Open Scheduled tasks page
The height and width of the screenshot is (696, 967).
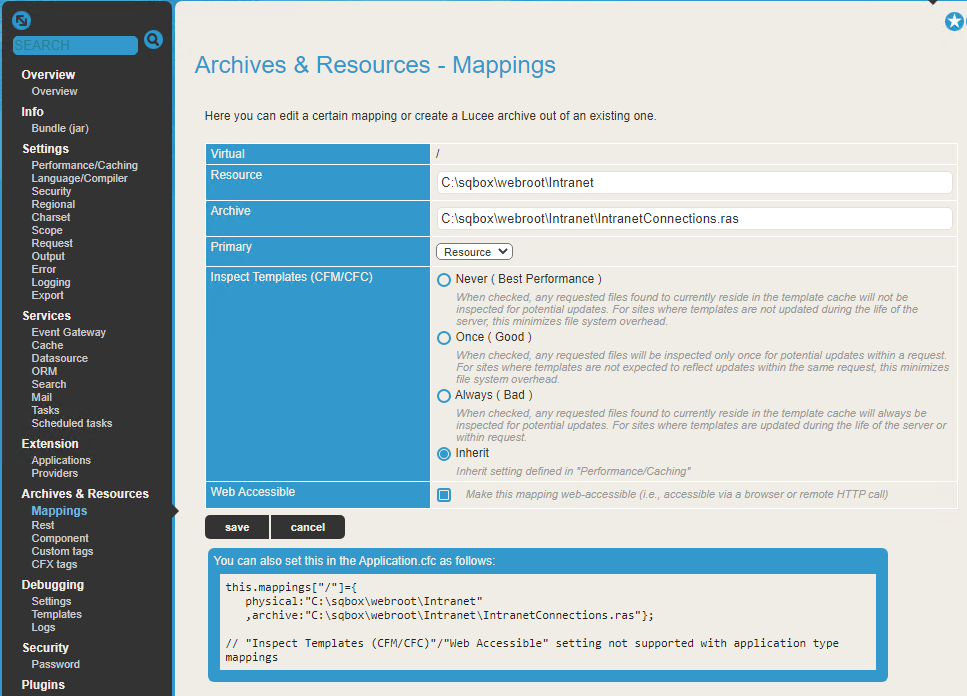(72, 423)
